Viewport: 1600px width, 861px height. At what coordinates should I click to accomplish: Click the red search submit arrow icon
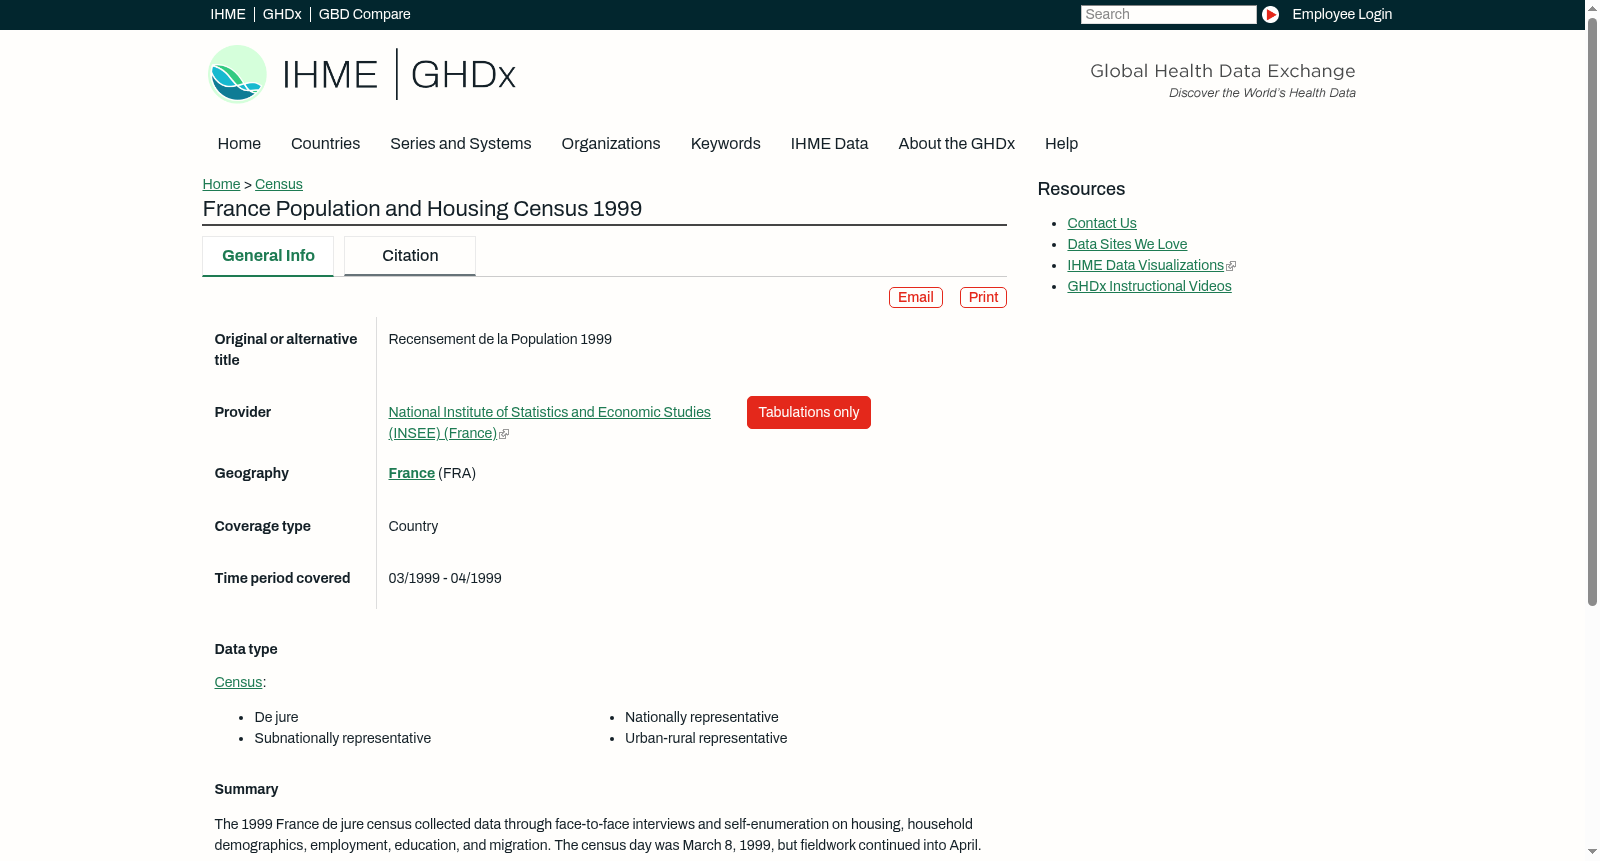[1270, 14]
